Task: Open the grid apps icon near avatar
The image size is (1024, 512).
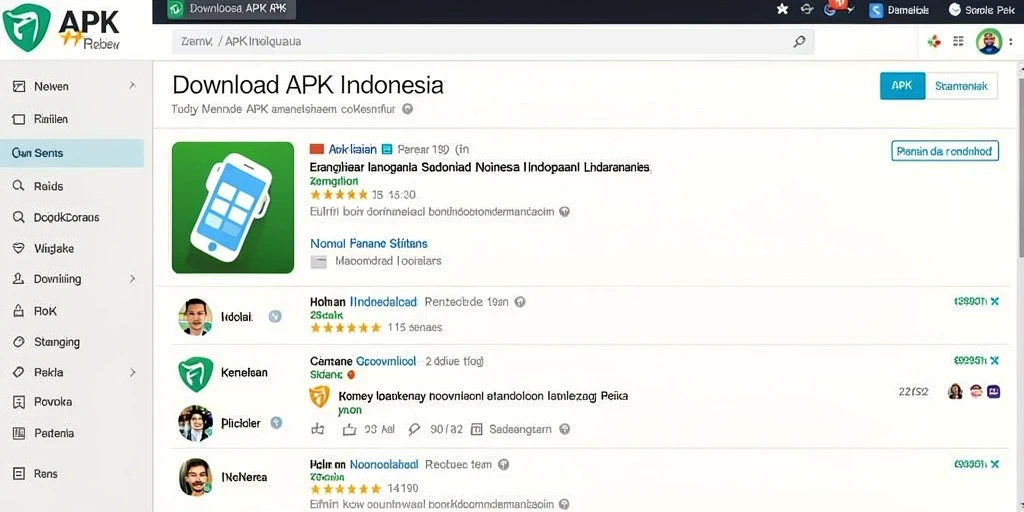Action: (x=958, y=42)
